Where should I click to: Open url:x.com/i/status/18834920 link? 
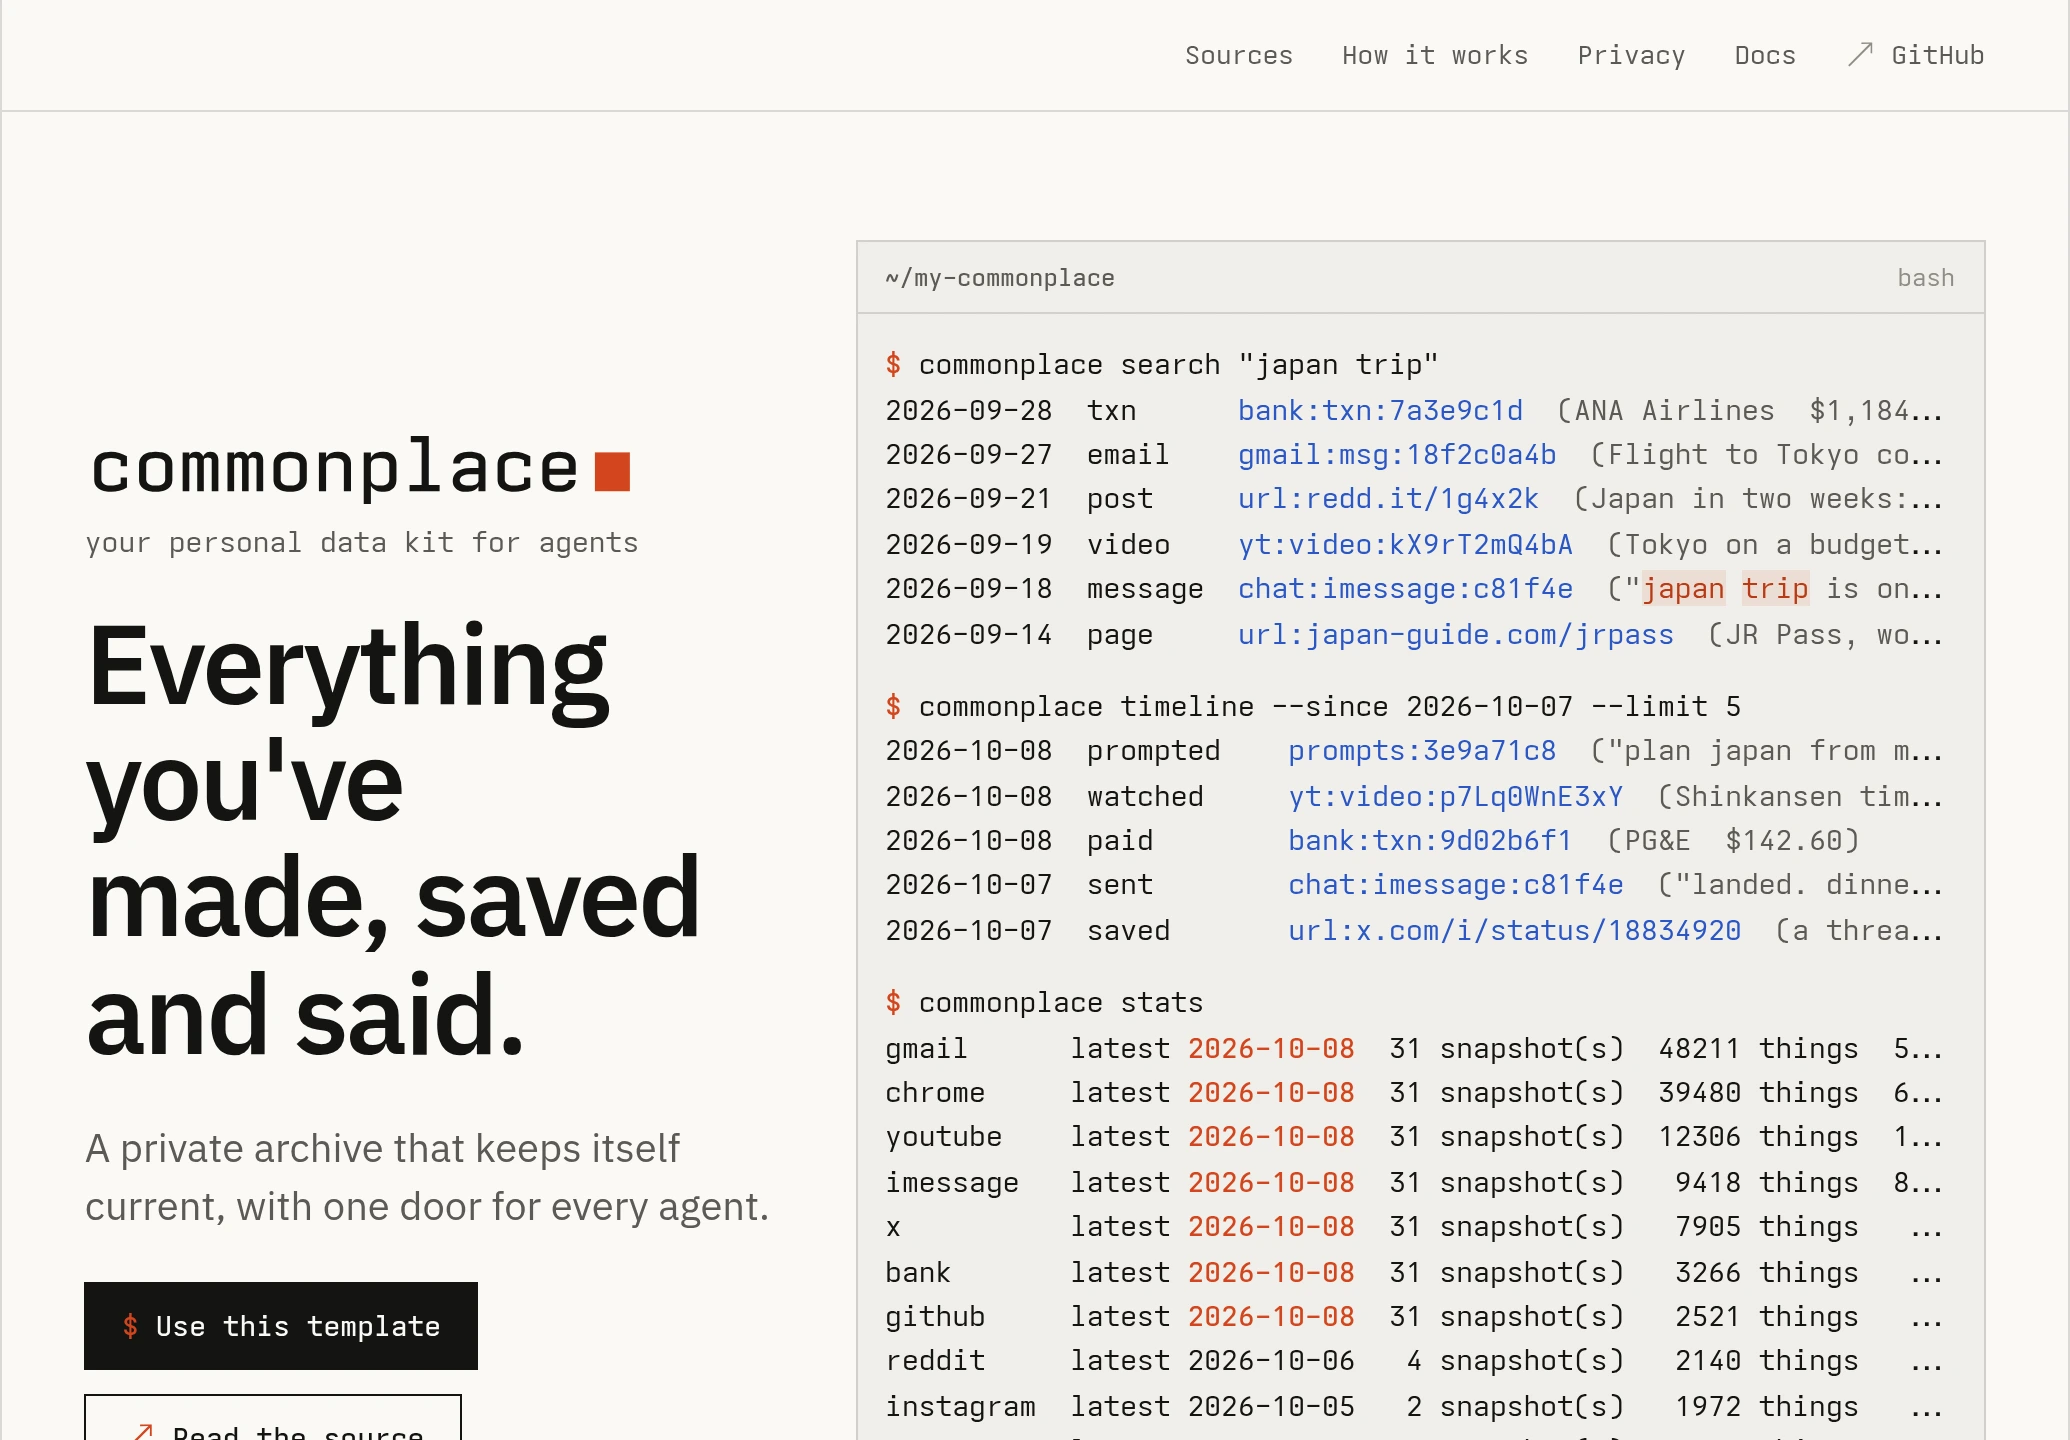[1514, 930]
